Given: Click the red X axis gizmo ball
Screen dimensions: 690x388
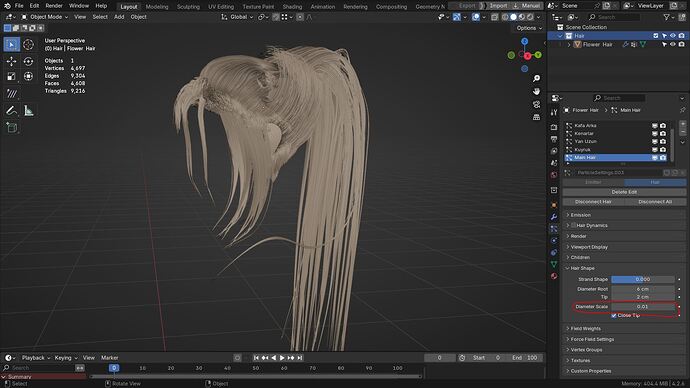Looking at the screenshot, I should click(x=527, y=56).
